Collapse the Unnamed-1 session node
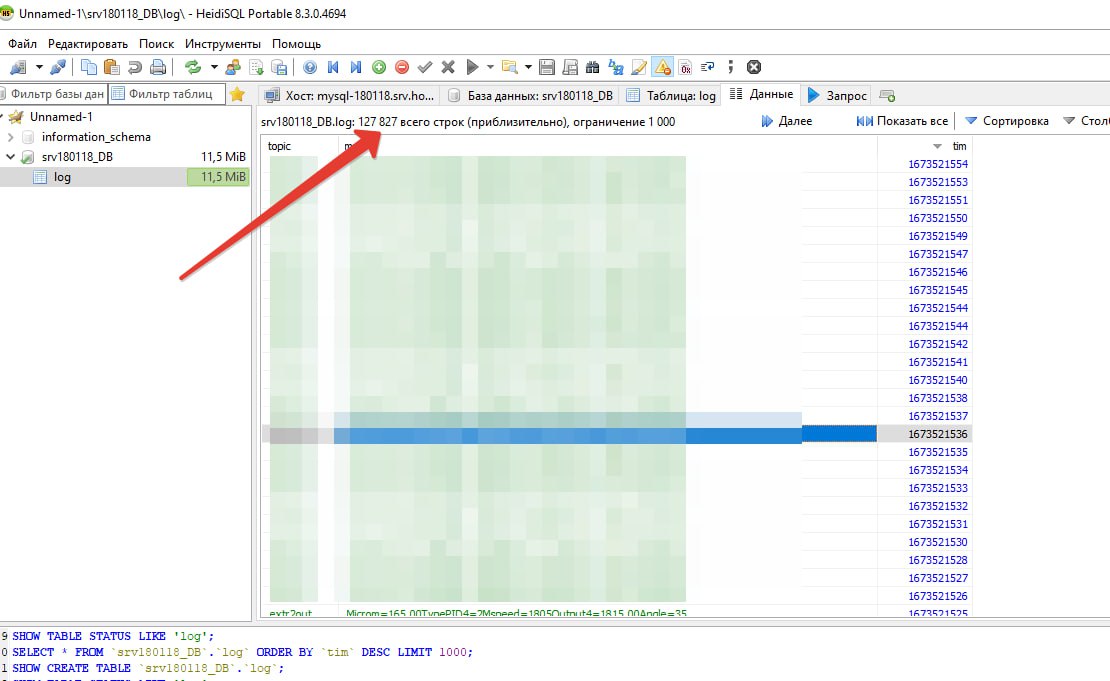 [x=2, y=117]
